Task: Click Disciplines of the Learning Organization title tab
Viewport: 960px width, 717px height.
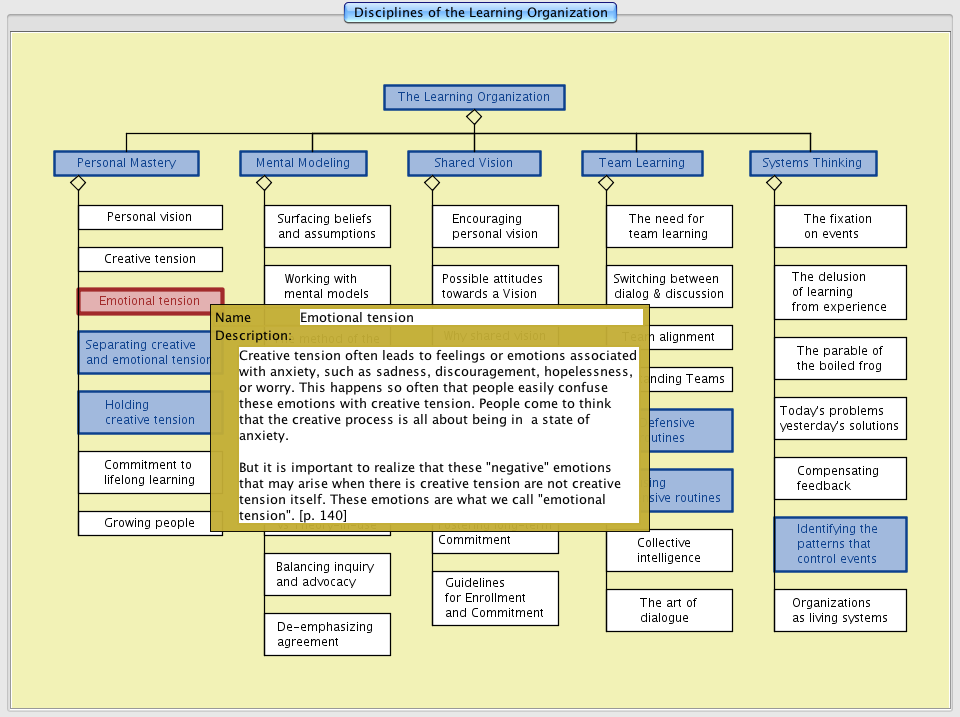Action: [480, 13]
